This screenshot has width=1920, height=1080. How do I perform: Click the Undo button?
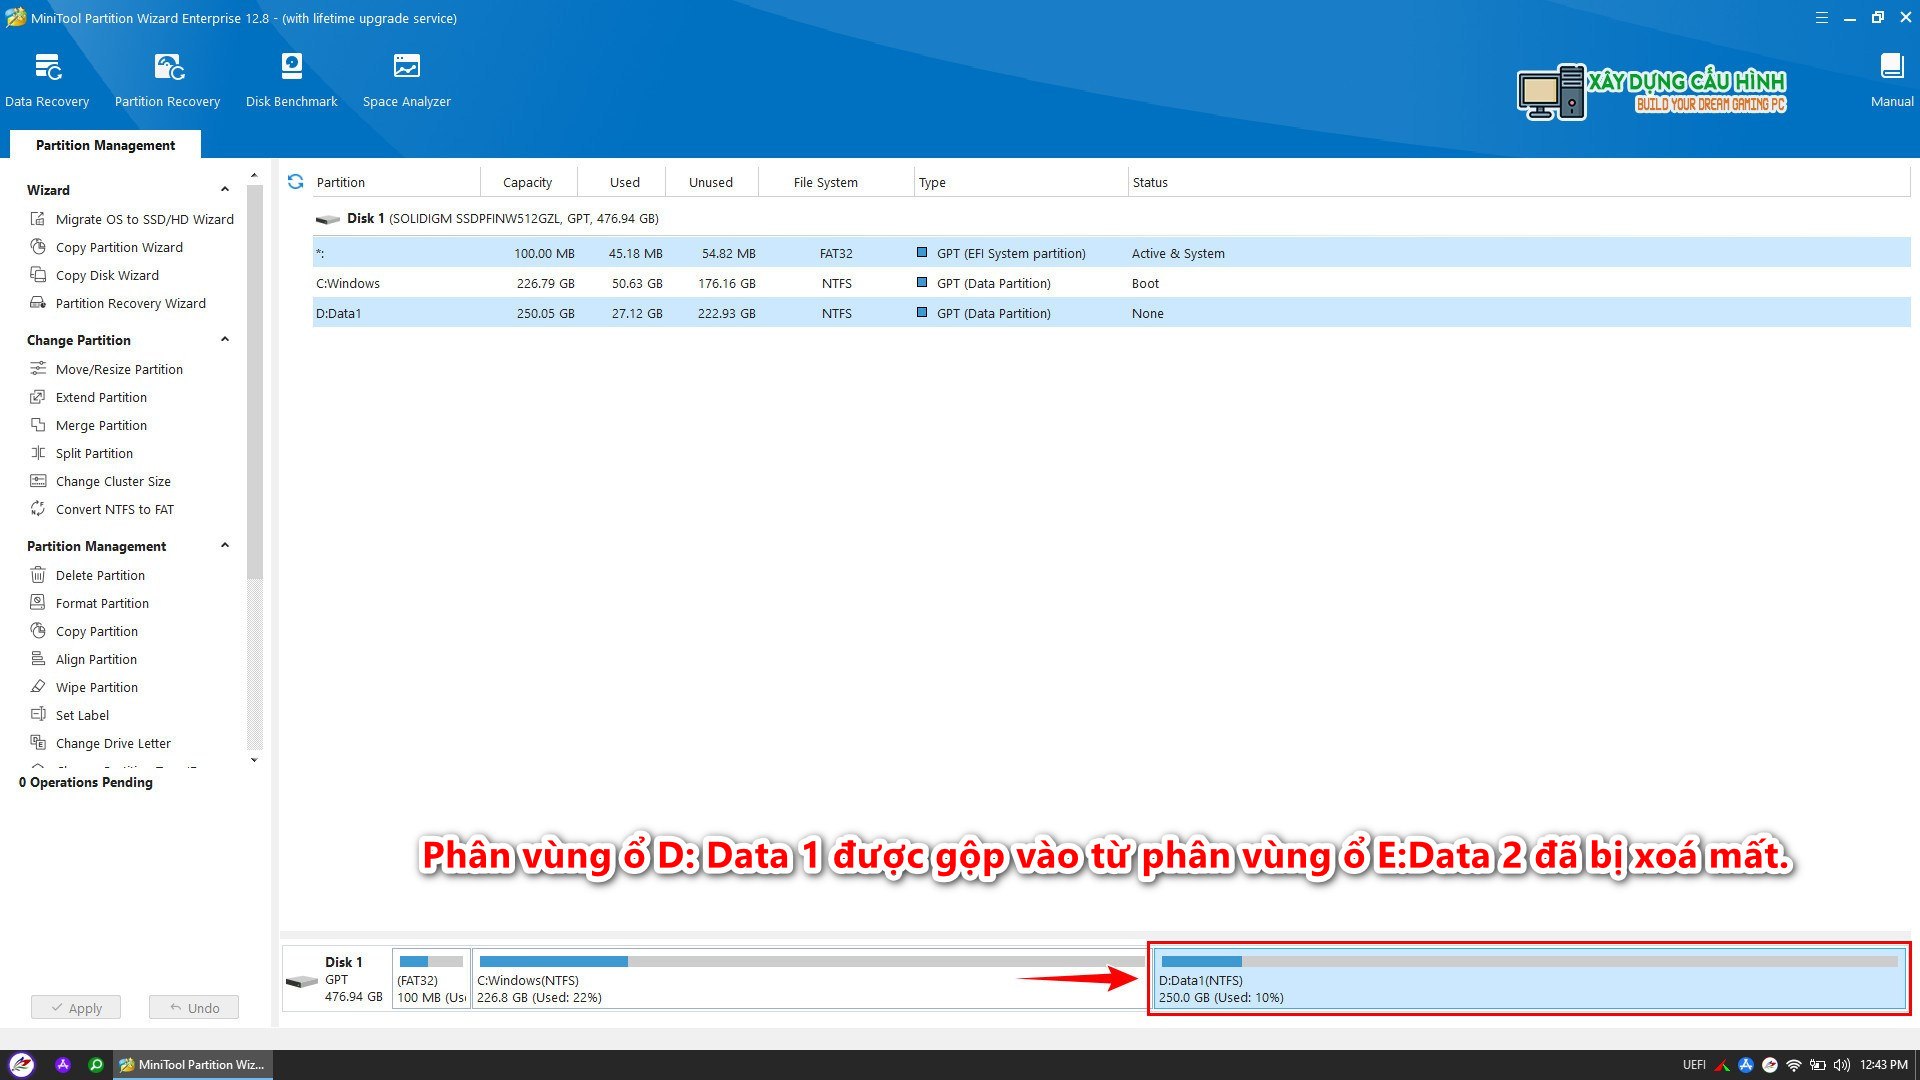point(194,1007)
